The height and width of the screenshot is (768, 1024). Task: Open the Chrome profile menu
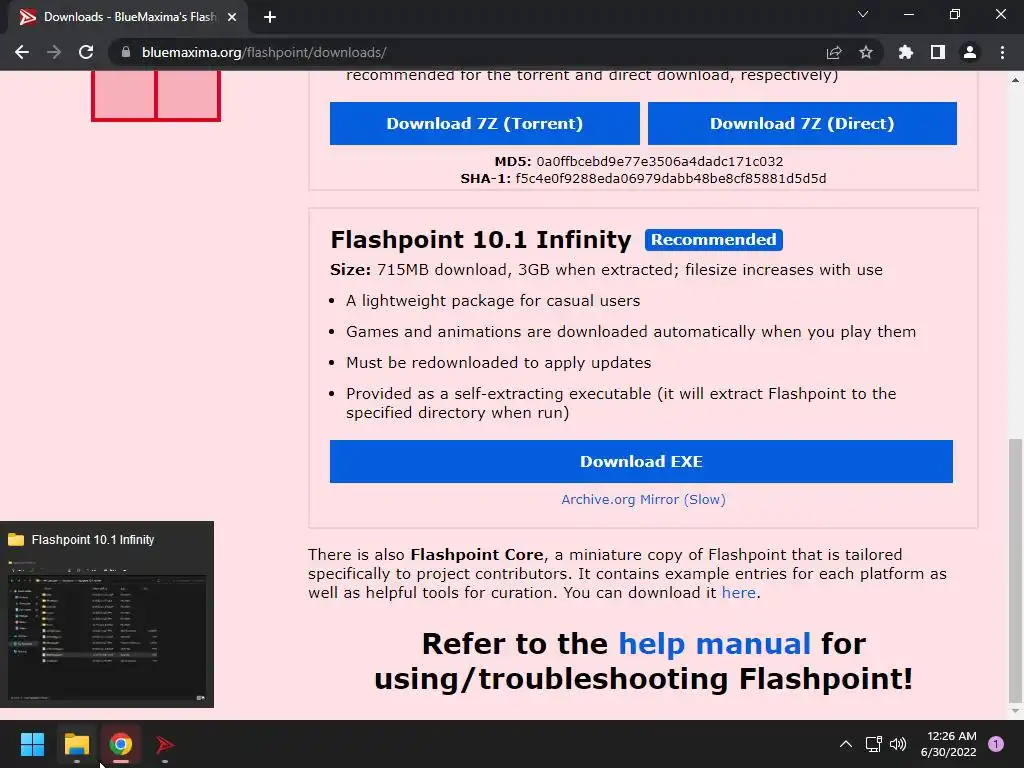pos(970,52)
